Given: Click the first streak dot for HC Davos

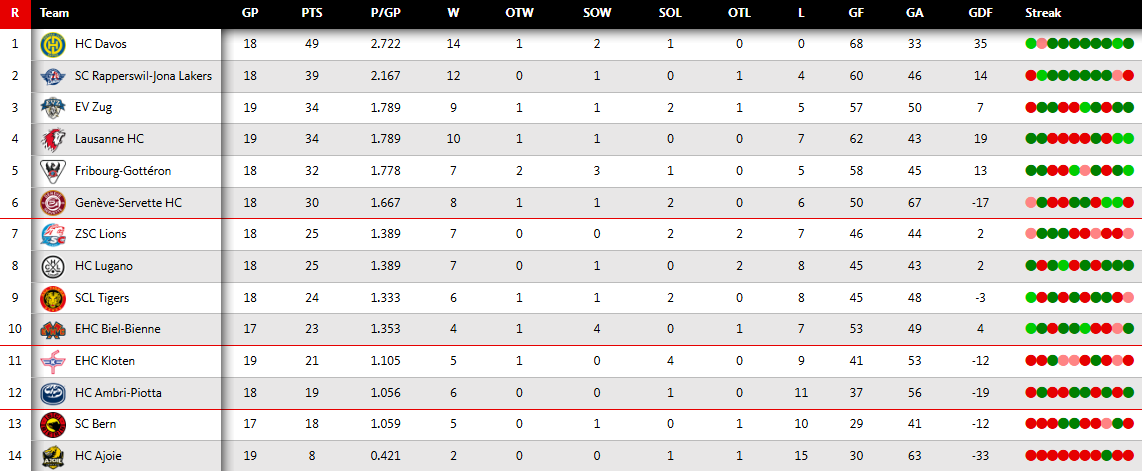Looking at the screenshot, I should click(1030, 44).
